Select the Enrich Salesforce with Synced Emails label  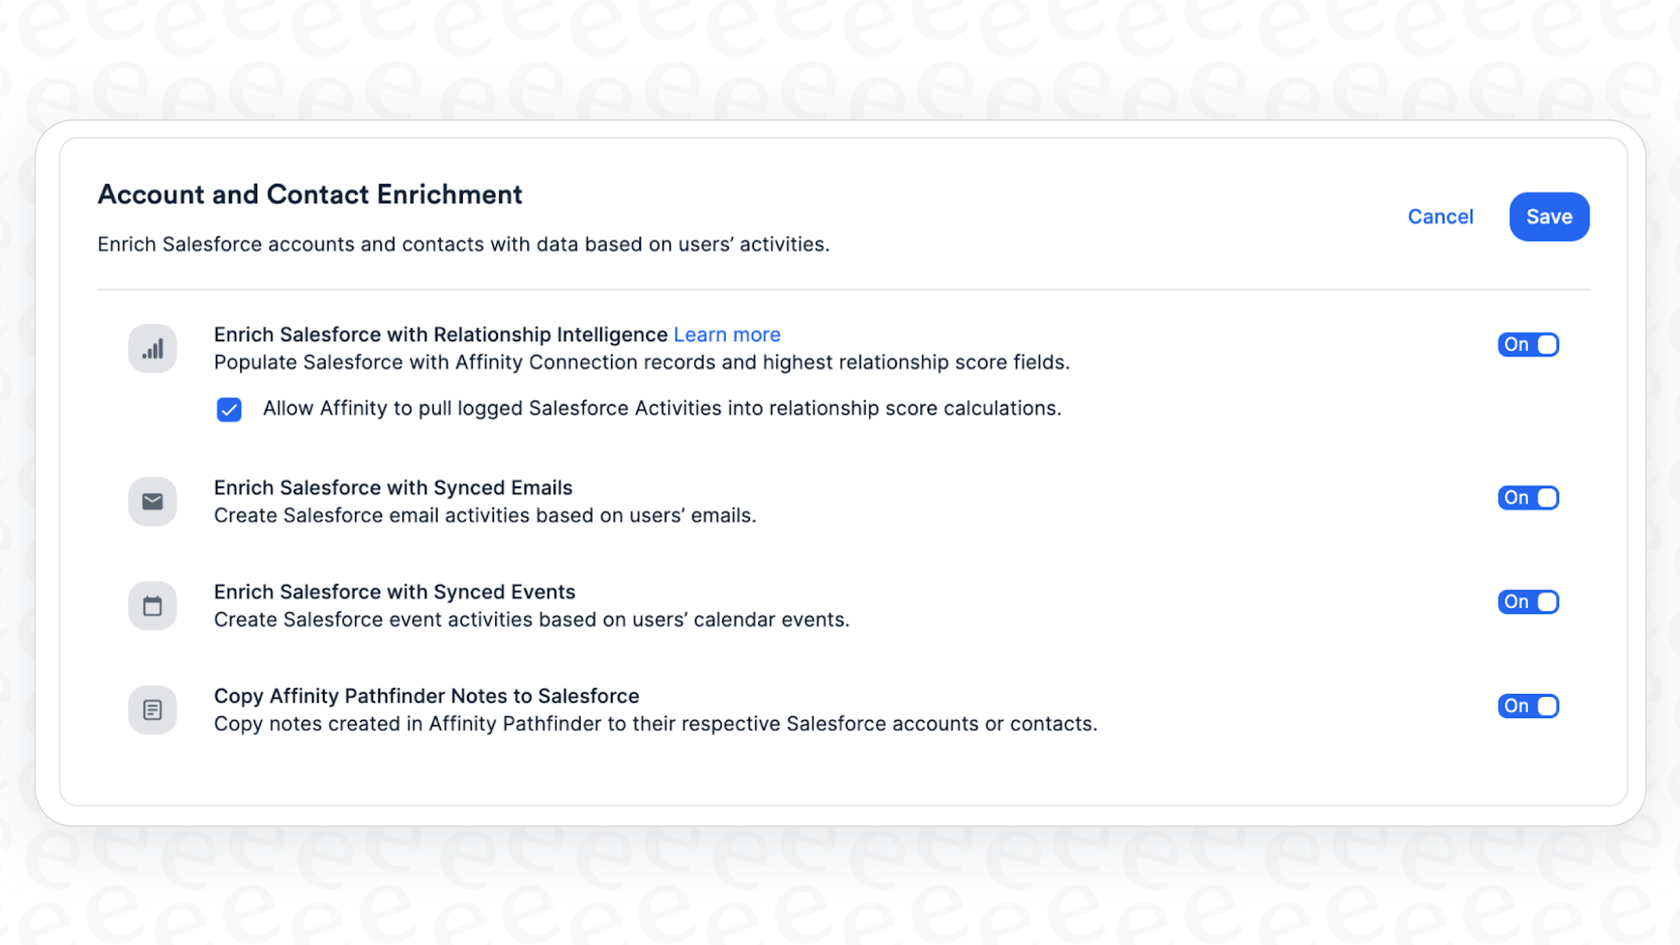392,487
